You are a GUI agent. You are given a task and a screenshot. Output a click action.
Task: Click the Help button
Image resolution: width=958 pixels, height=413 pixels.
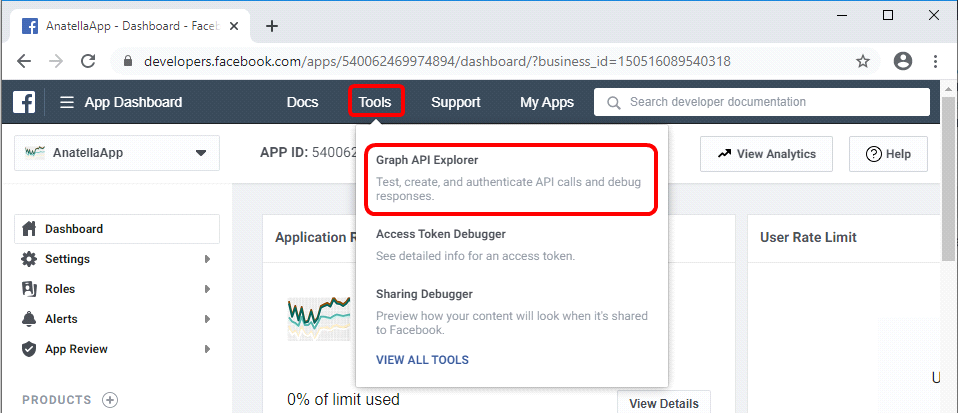[888, 154]
